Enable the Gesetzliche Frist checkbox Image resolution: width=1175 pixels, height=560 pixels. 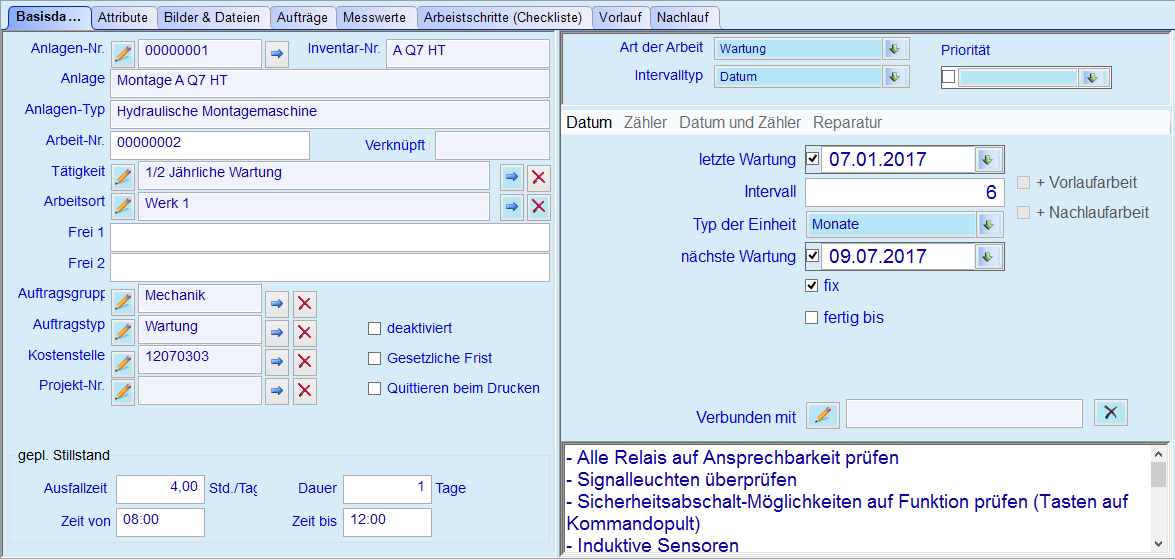click(374, 358)
